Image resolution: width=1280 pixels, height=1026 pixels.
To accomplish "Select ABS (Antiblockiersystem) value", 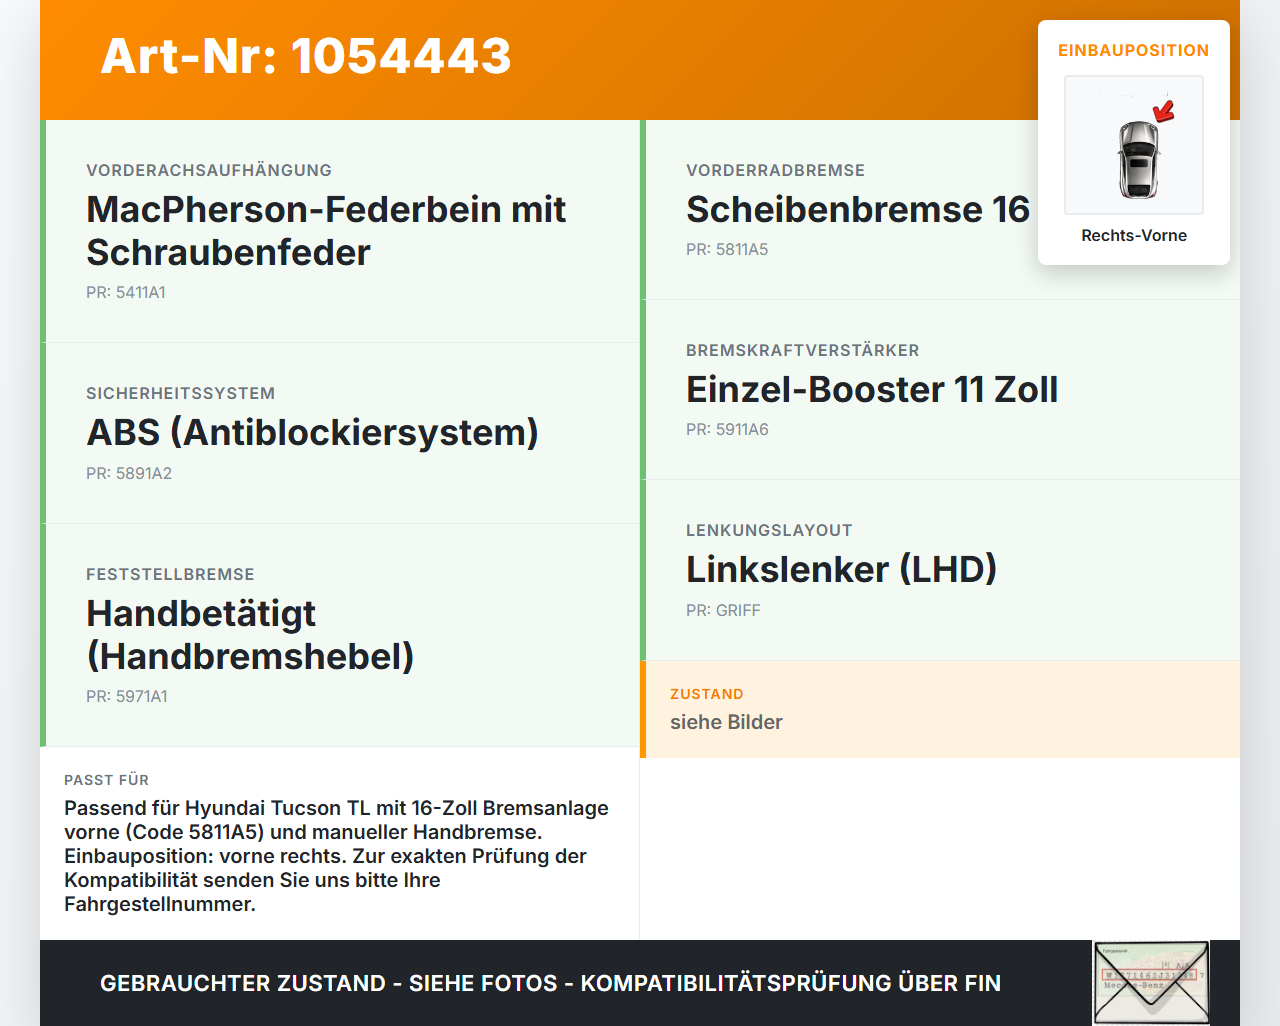I will tap(312, 433).
